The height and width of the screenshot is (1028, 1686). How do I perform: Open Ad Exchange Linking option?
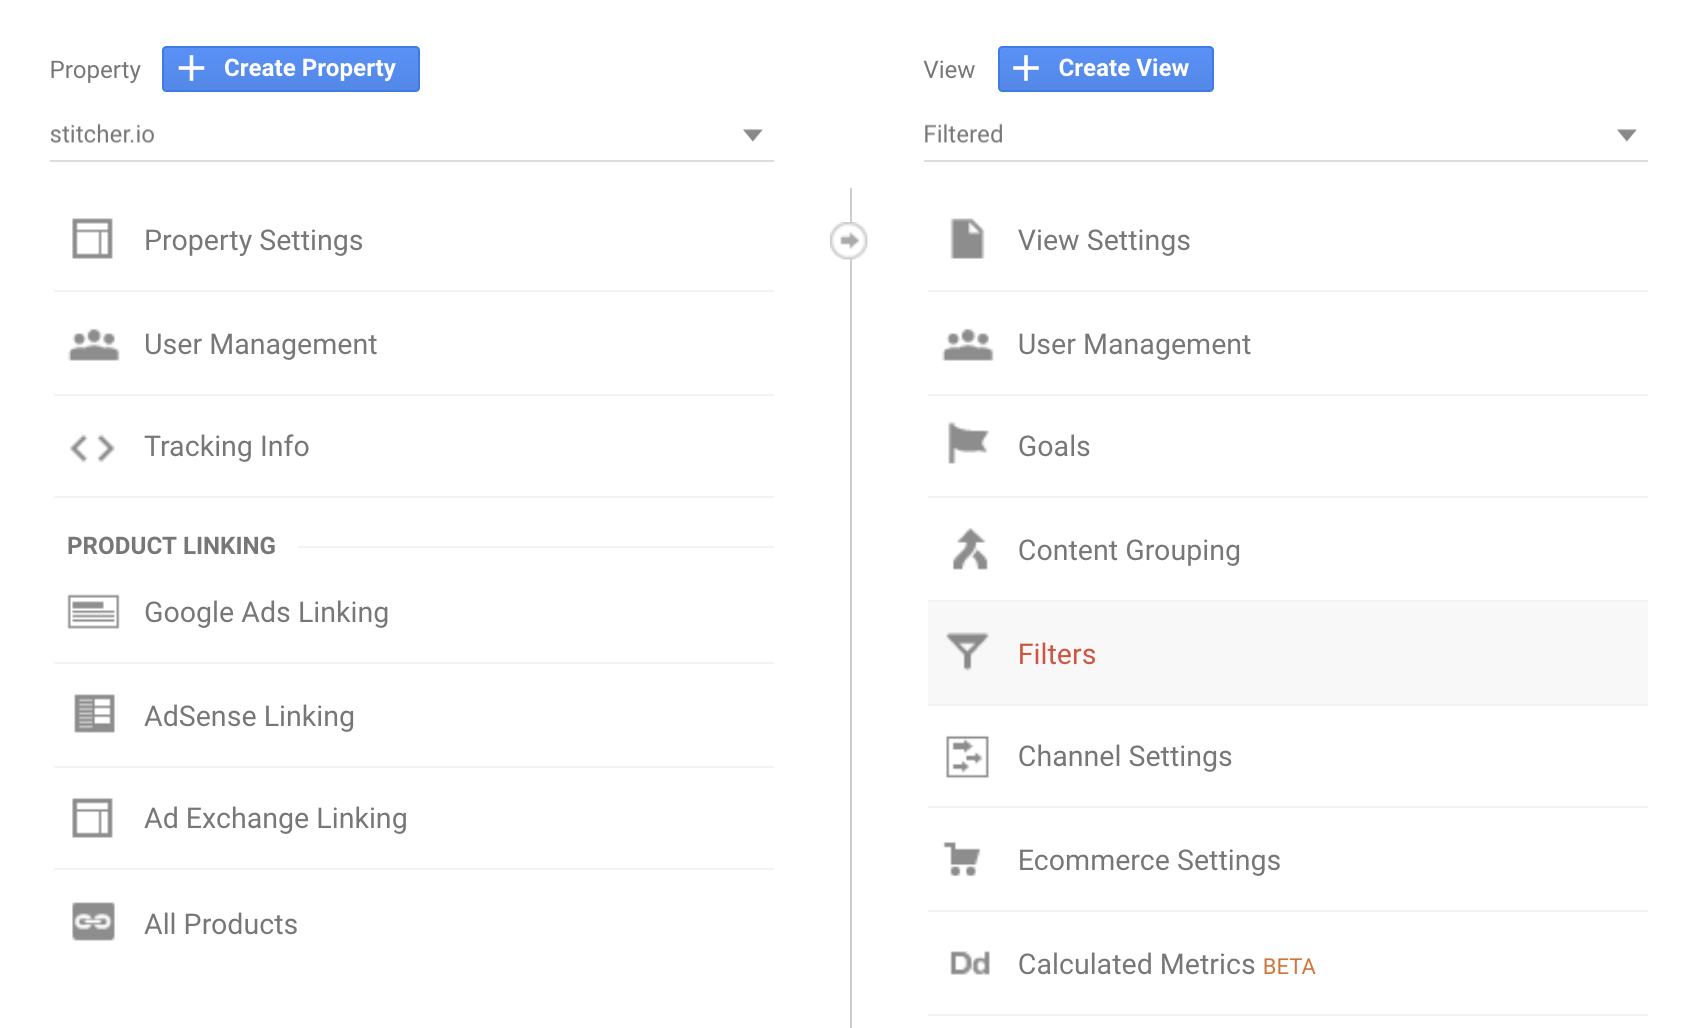pyautogui.click(x=275, y=819)
